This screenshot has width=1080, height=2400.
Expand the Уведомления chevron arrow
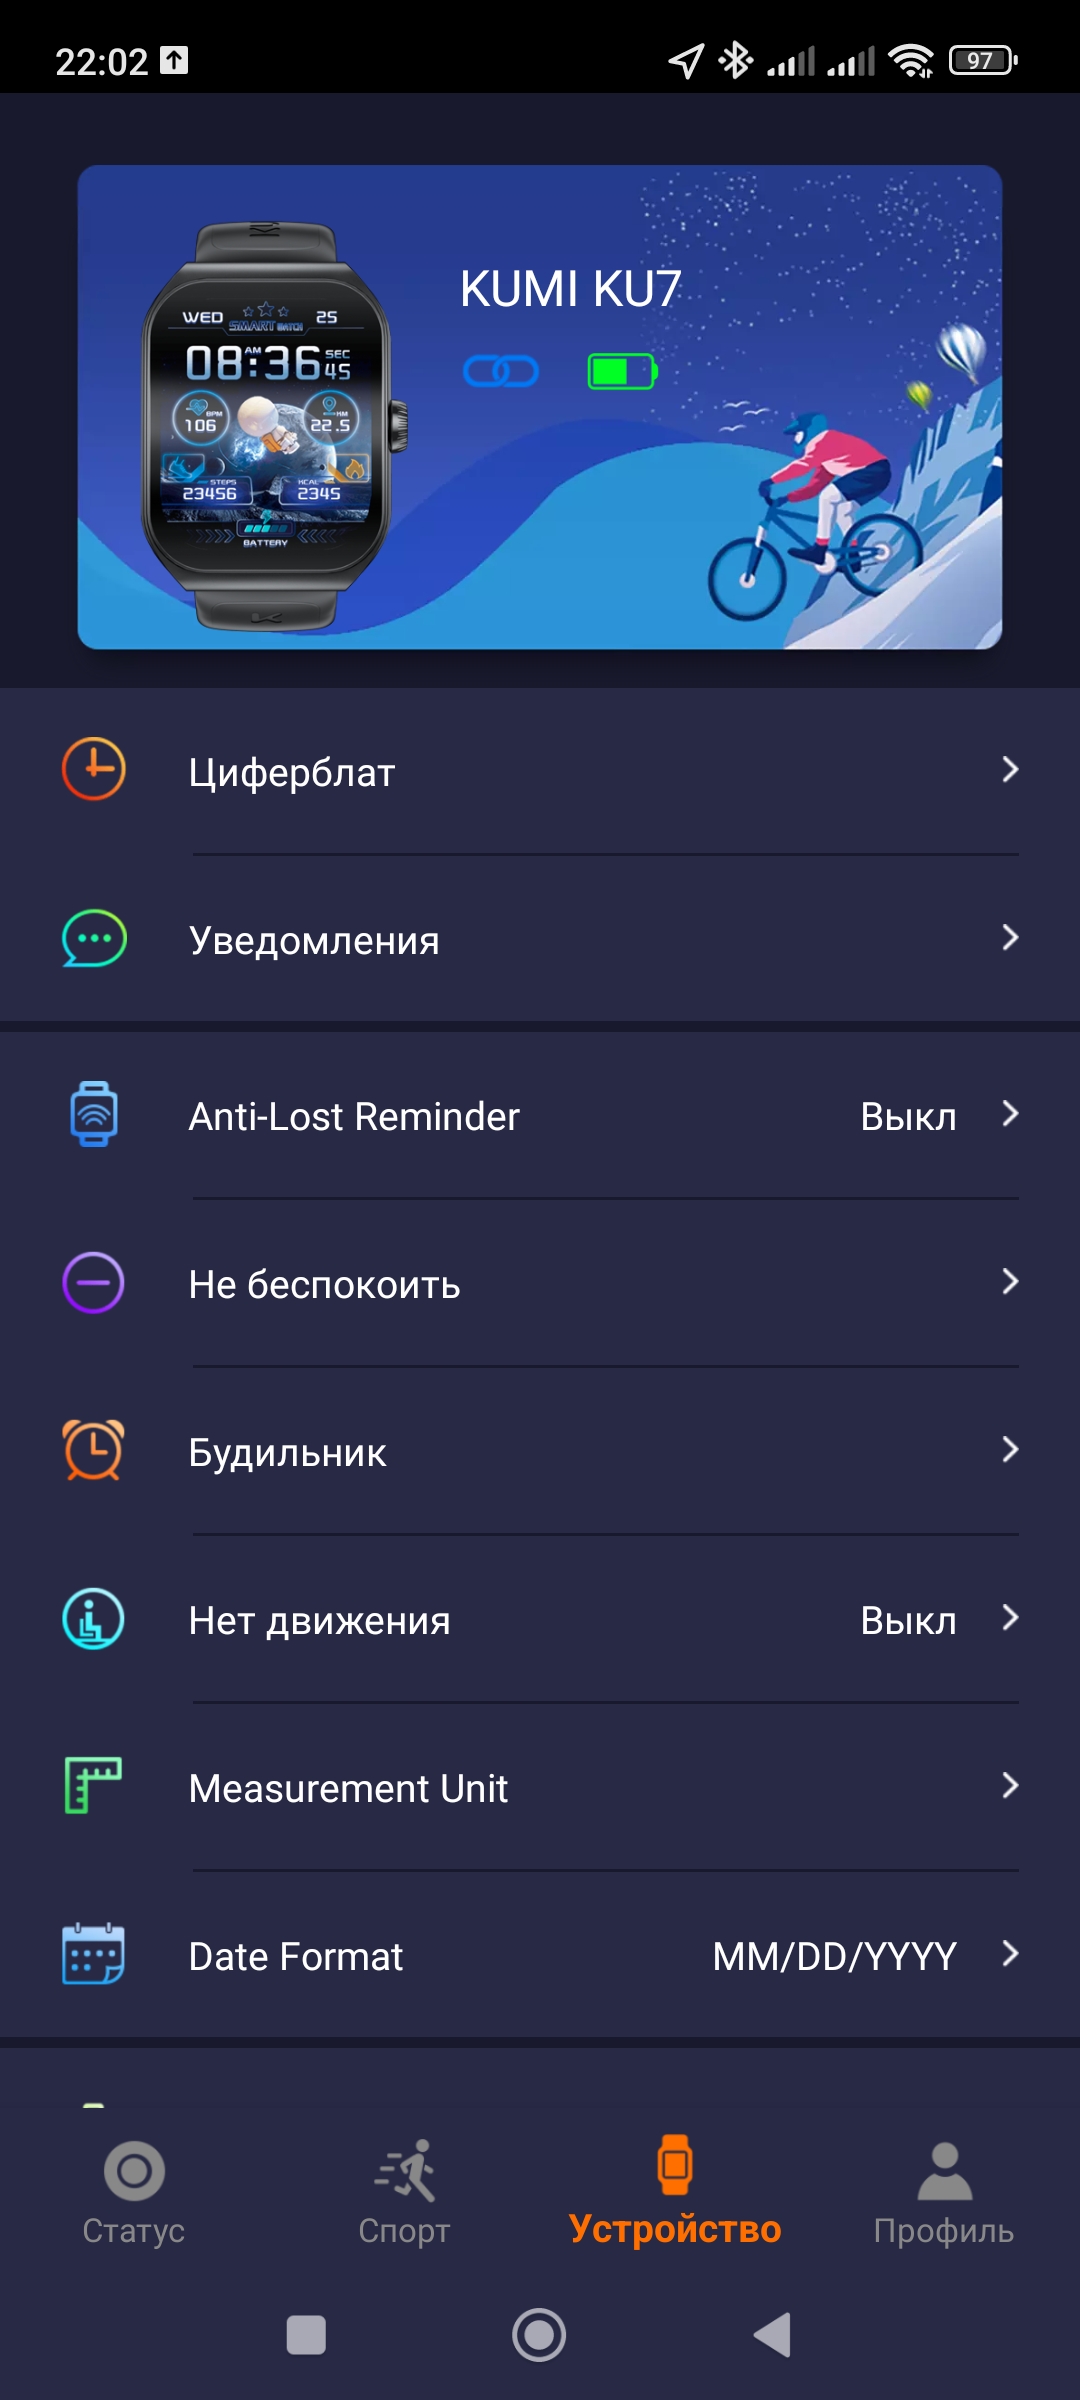(1010, 938)
